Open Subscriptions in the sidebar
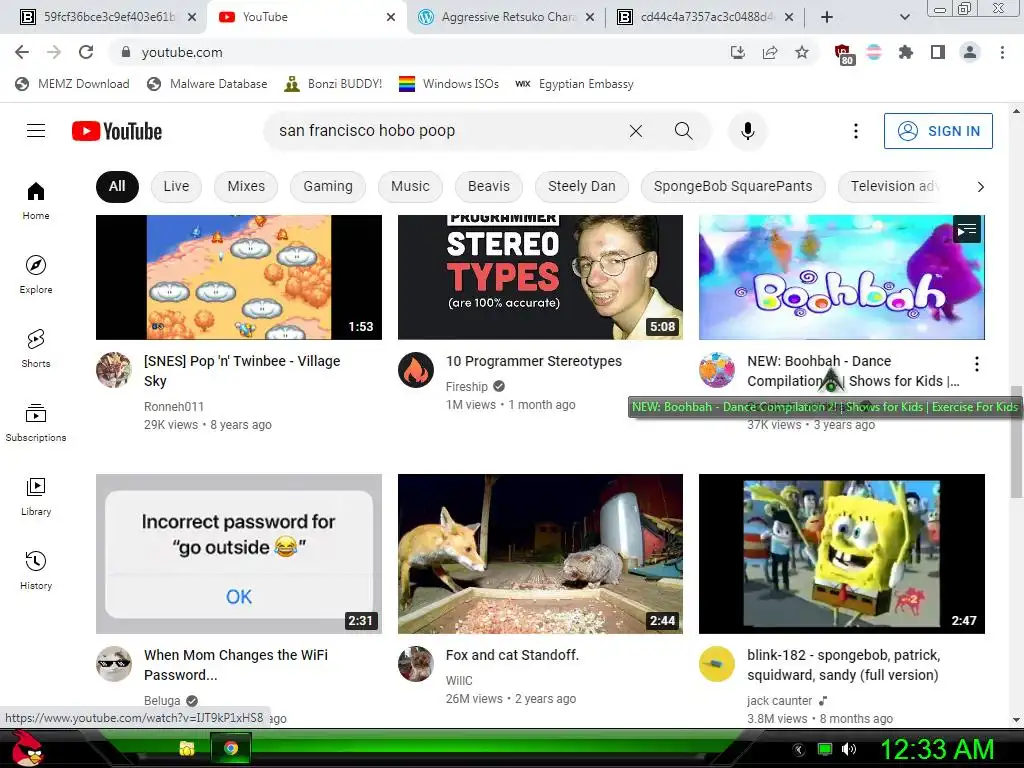This screenshot has height=768, width=1024. 36,423
